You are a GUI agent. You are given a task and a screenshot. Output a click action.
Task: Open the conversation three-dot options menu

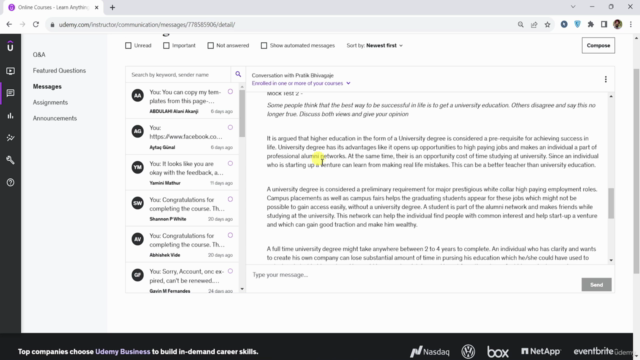coord(606,79)
